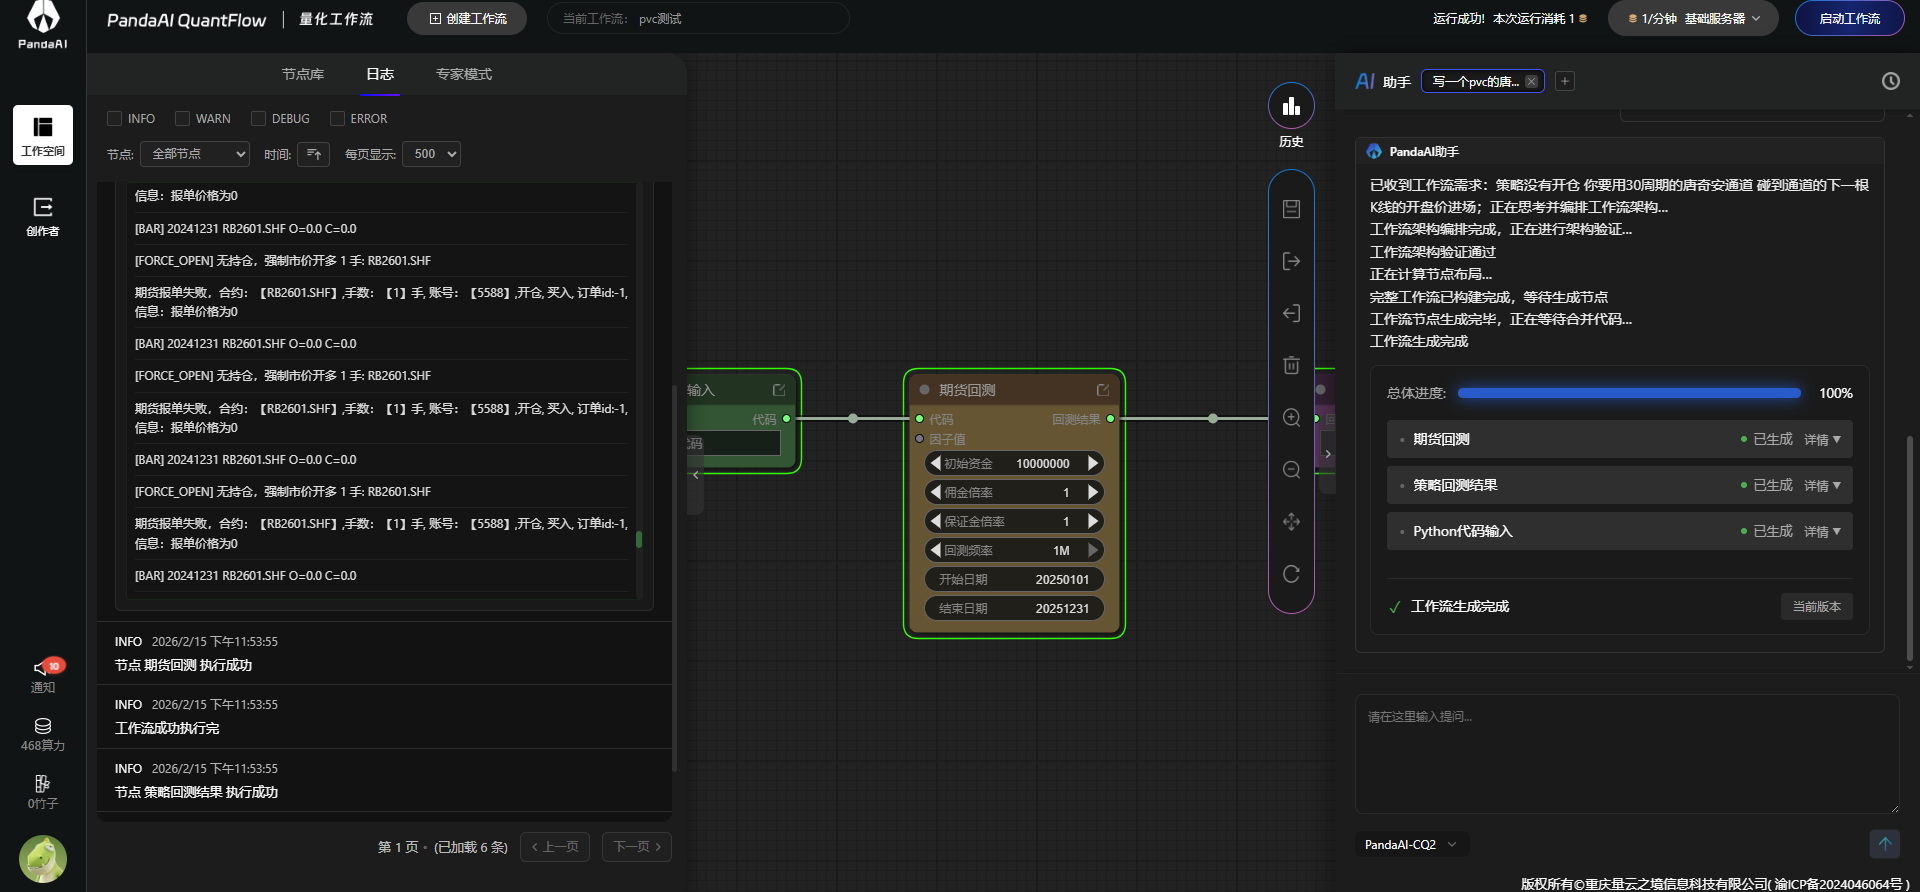Expand the right node with the arrow handle
The width and height of the screenshot is (1920, 892).
click(1327, 454)
